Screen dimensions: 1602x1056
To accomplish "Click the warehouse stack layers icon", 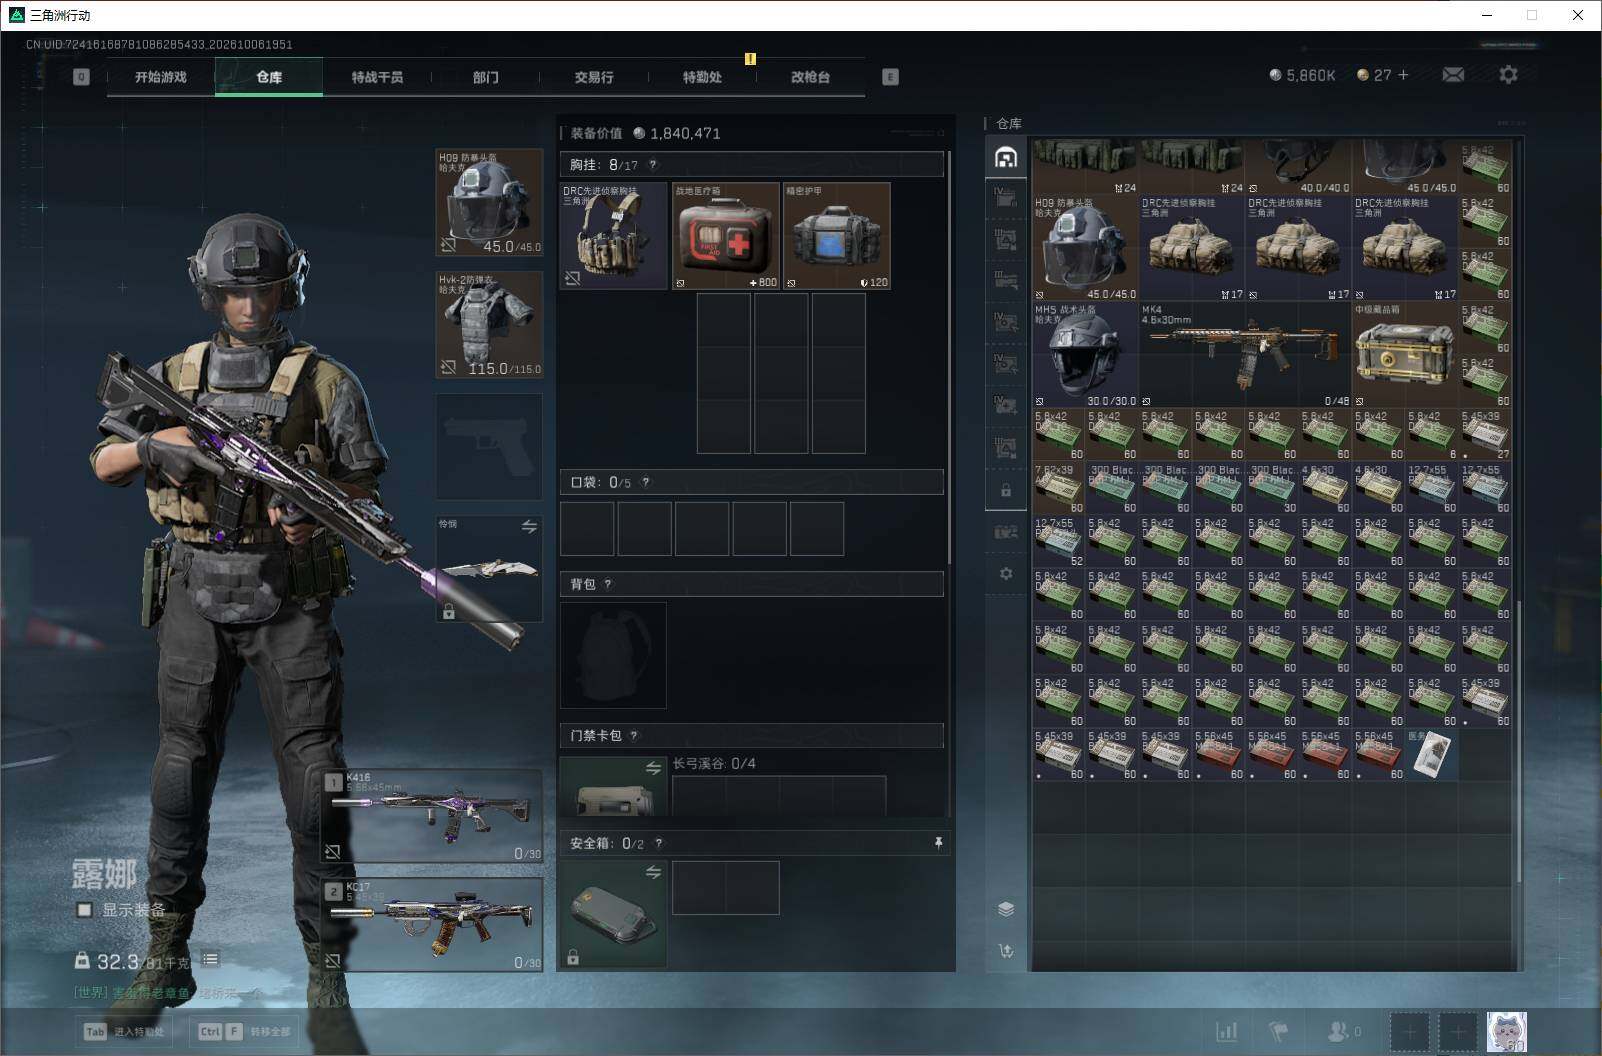I will 1006,909.
